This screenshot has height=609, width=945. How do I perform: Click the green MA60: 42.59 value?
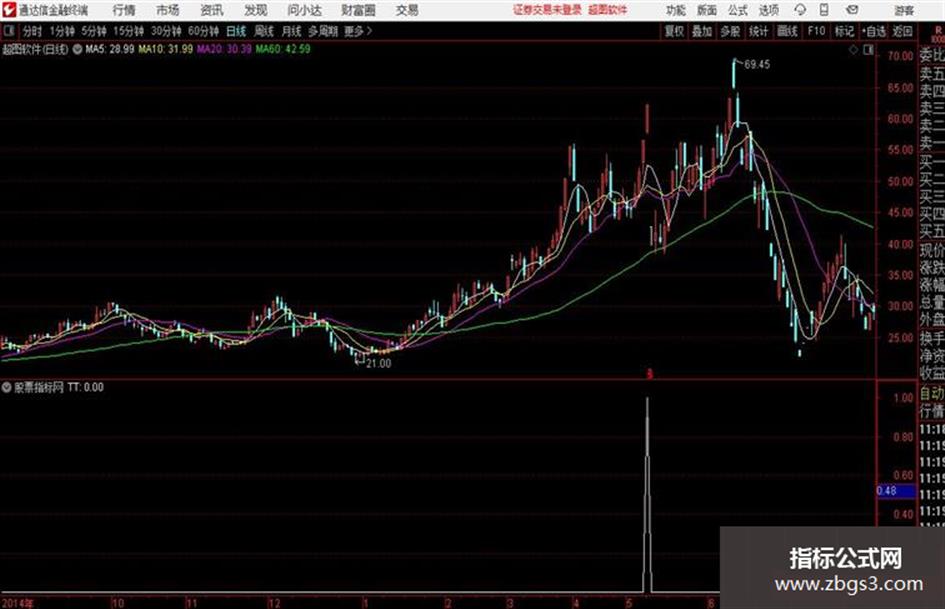click(283, 49)
